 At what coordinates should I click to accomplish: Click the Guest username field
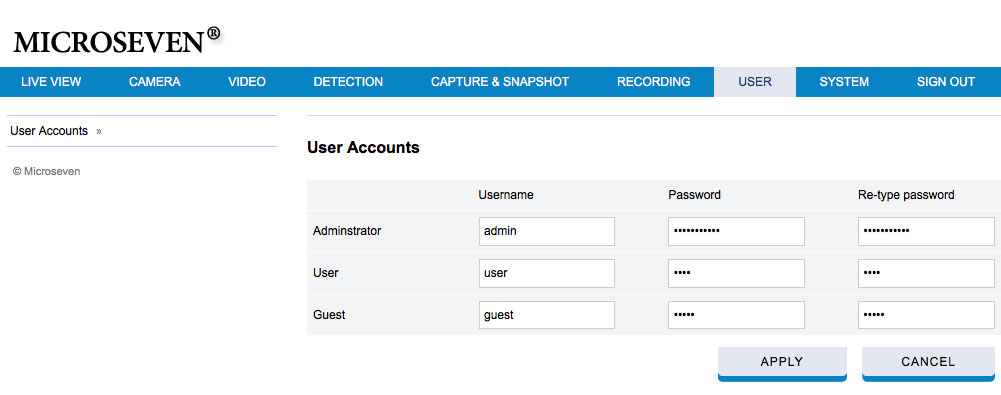[x=547, y=315]
